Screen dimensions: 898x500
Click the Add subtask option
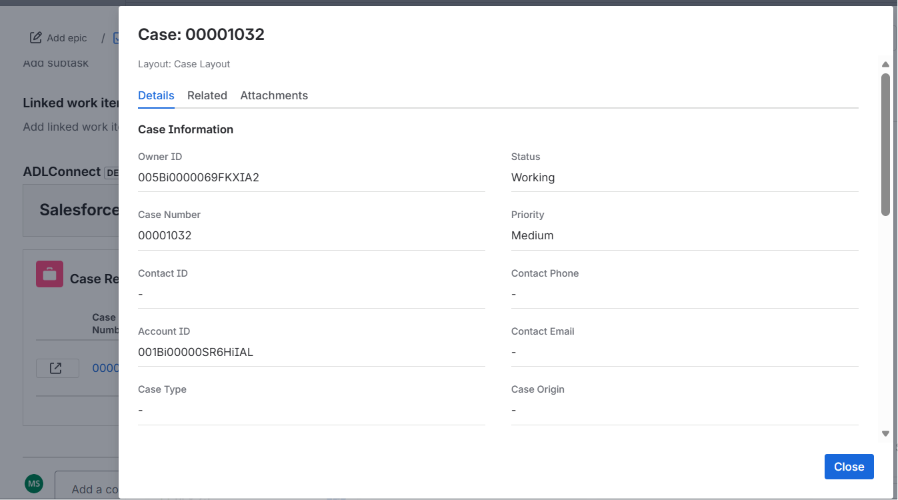click(56, 63)
